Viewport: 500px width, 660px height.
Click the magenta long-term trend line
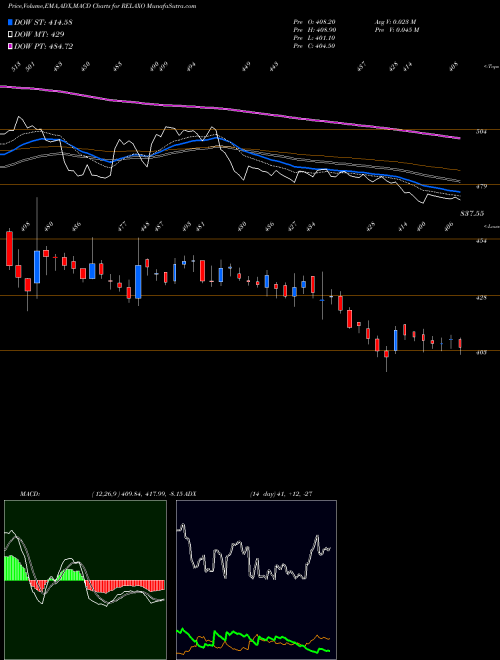[x=230, y=110]
